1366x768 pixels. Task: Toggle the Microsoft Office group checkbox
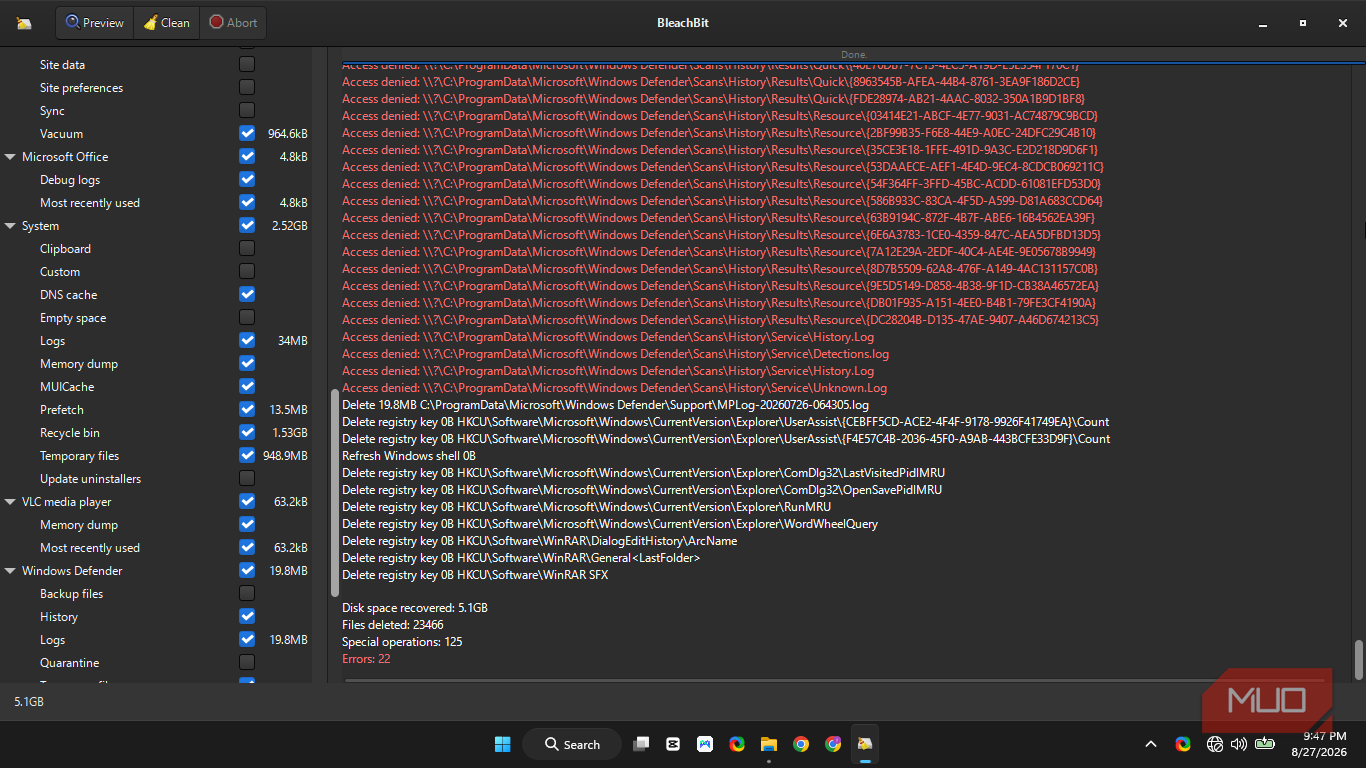click(x=247, y=156)
